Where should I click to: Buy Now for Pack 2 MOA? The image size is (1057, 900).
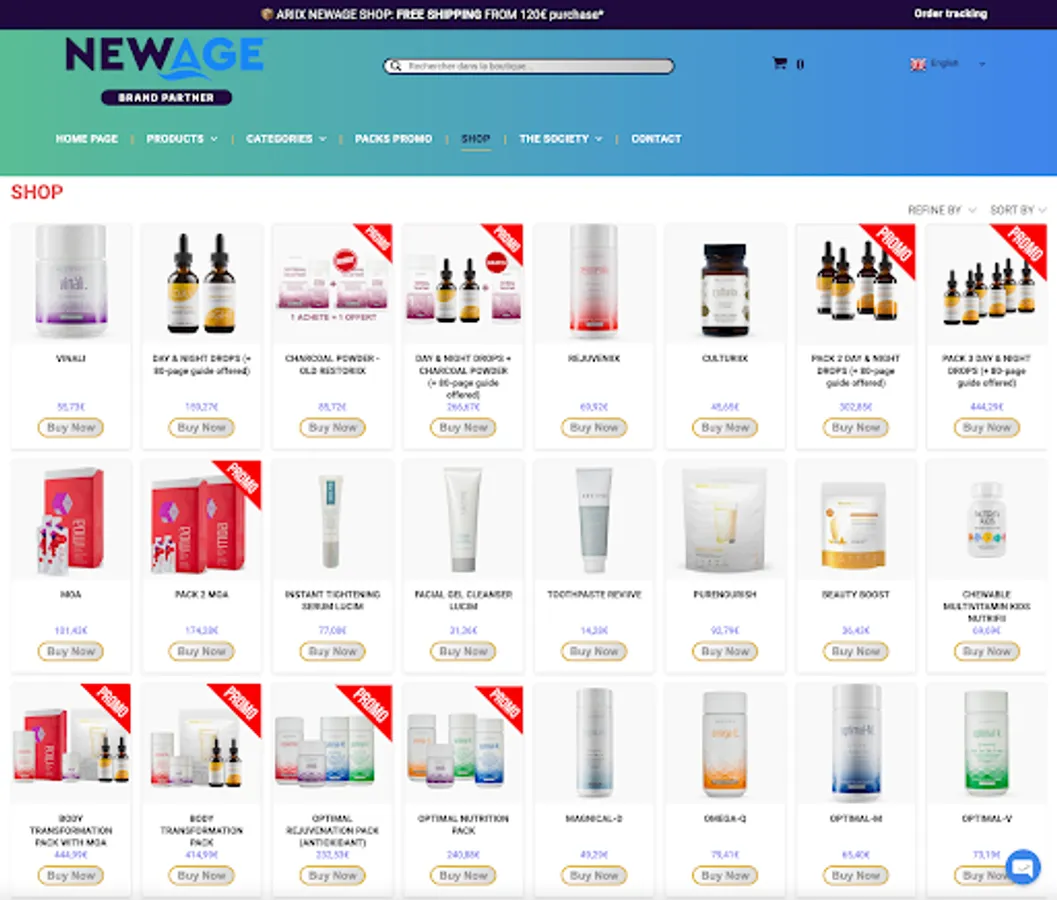202,651
